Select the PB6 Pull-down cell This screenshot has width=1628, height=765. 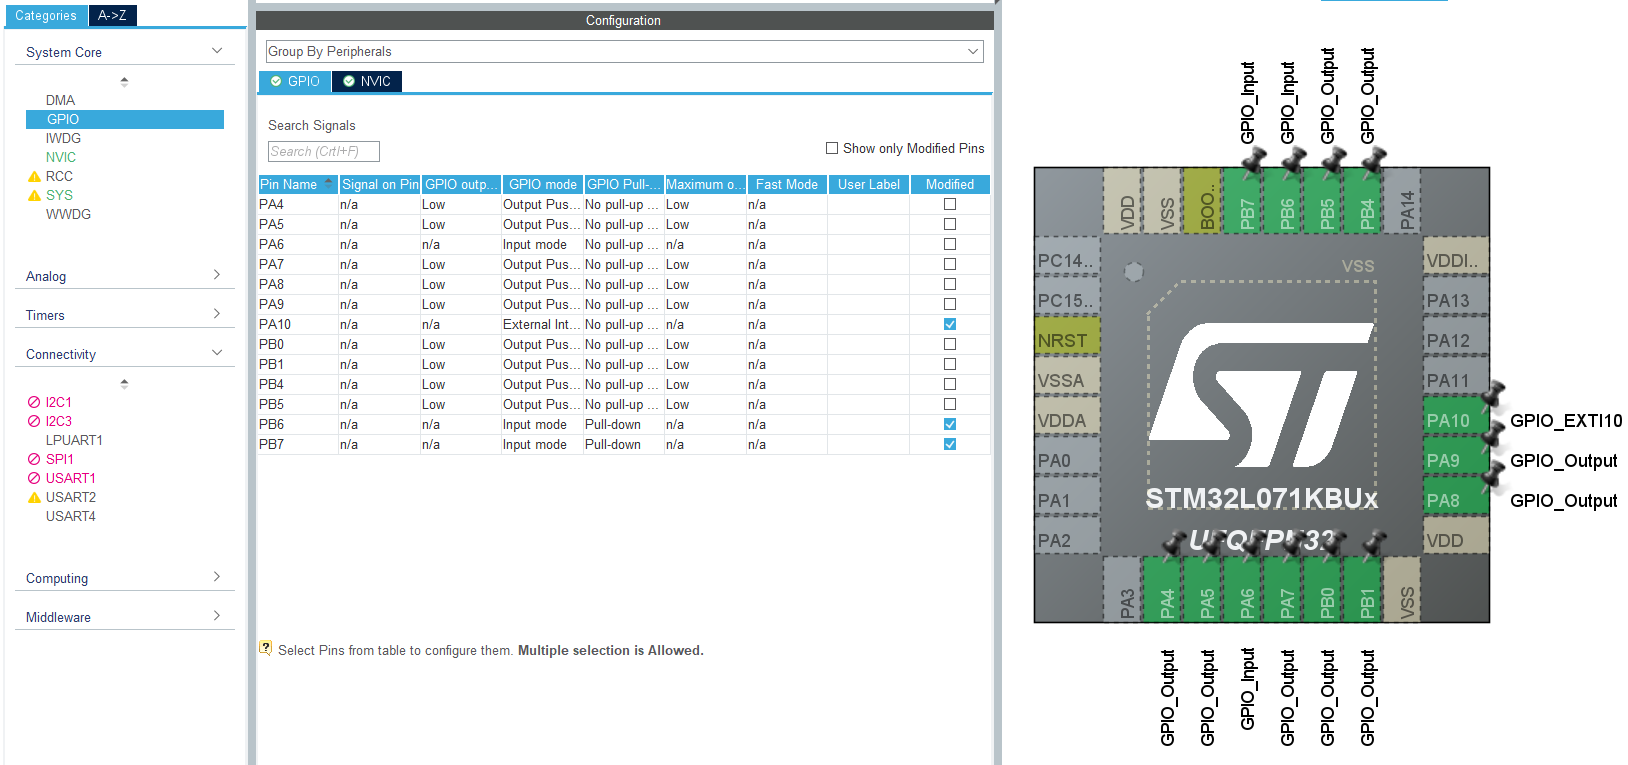click(x=624, y=424)
